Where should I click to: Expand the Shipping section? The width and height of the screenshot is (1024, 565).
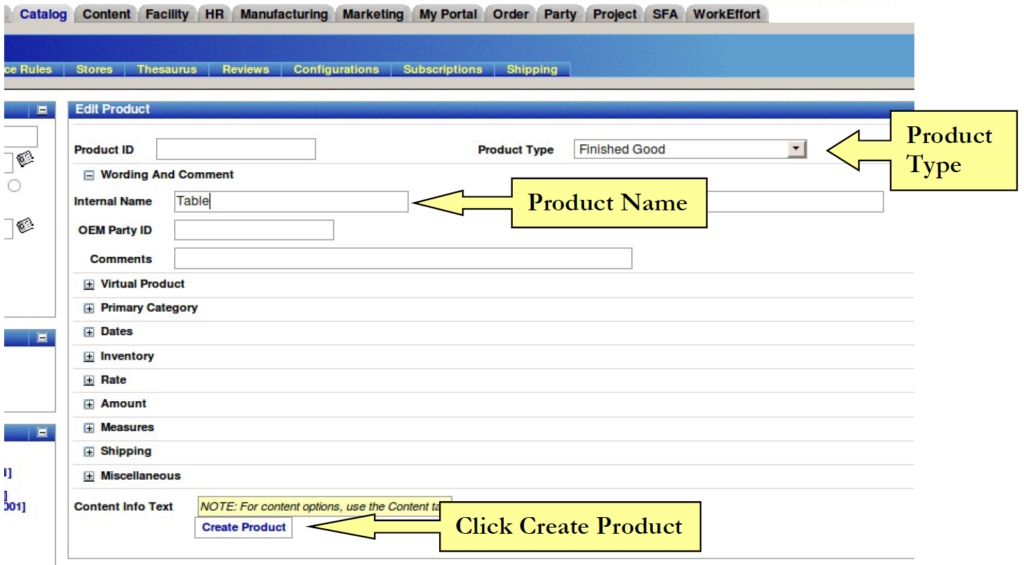click(x=89, y=452)
